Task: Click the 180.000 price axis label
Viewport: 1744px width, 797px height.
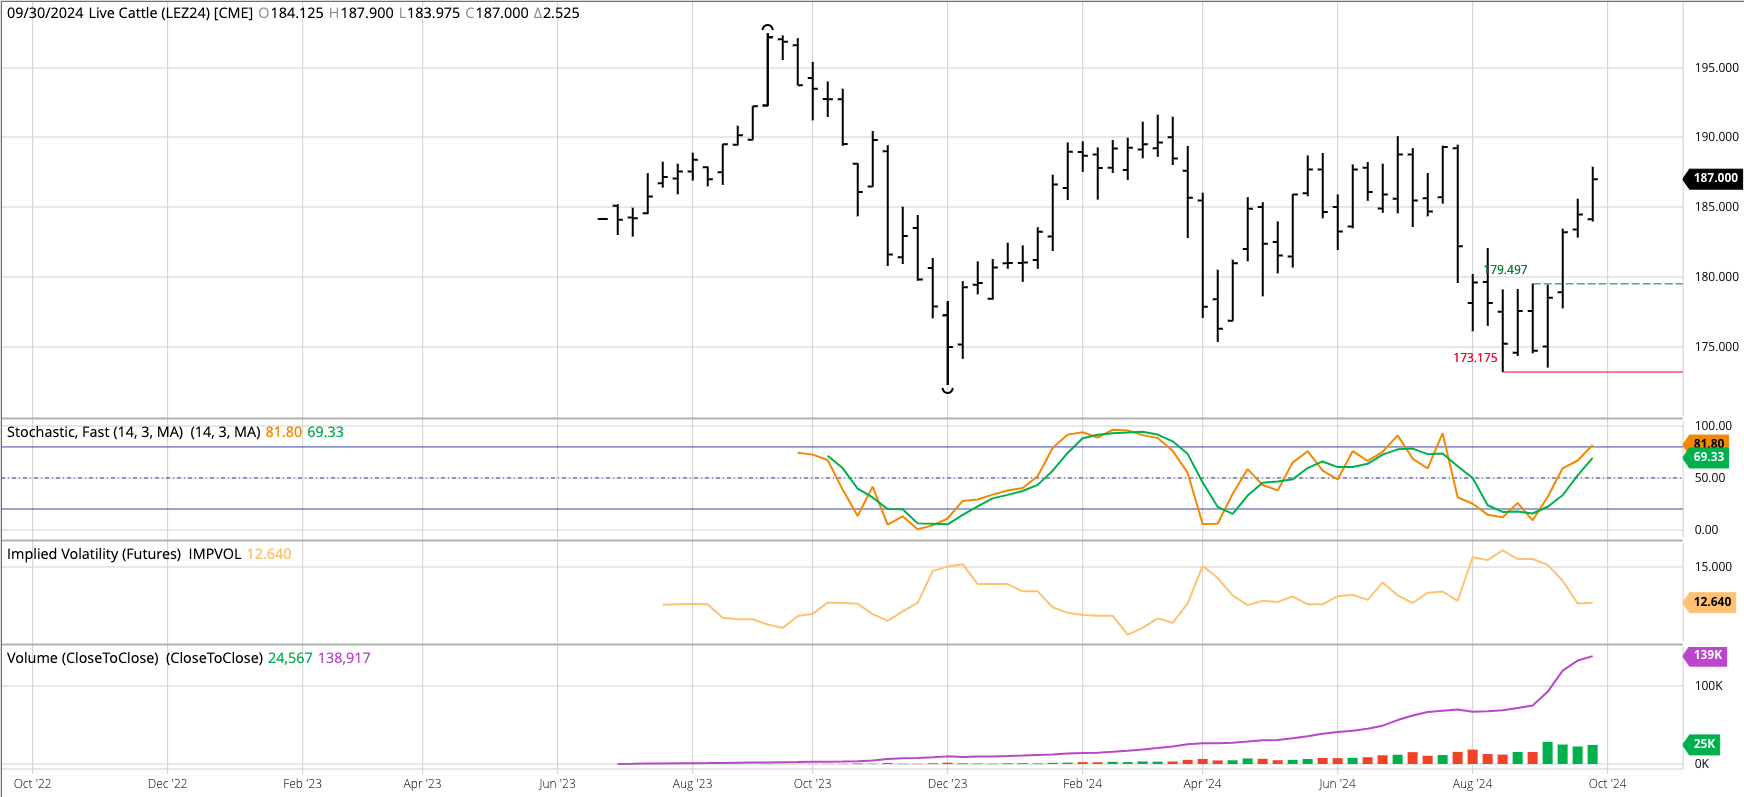Action: [x=1716, y=277]
